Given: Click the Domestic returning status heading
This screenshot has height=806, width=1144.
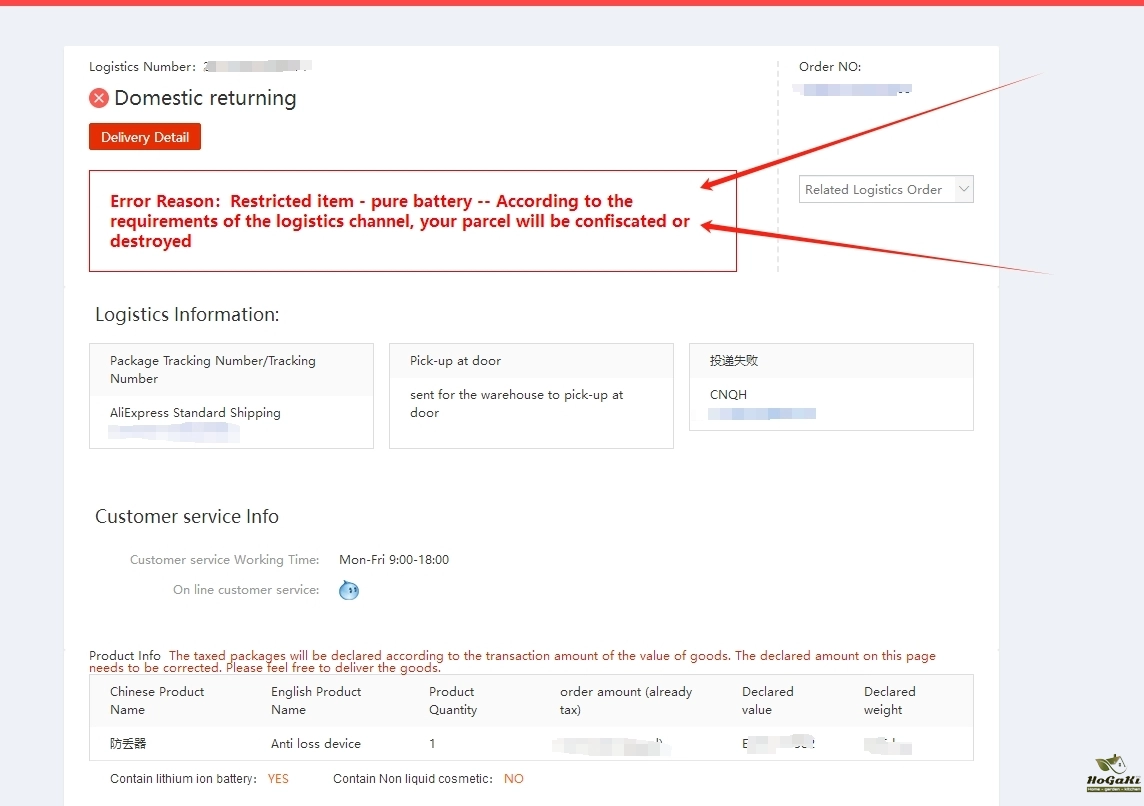Looking at the screenshot, I should click(205, 98).
